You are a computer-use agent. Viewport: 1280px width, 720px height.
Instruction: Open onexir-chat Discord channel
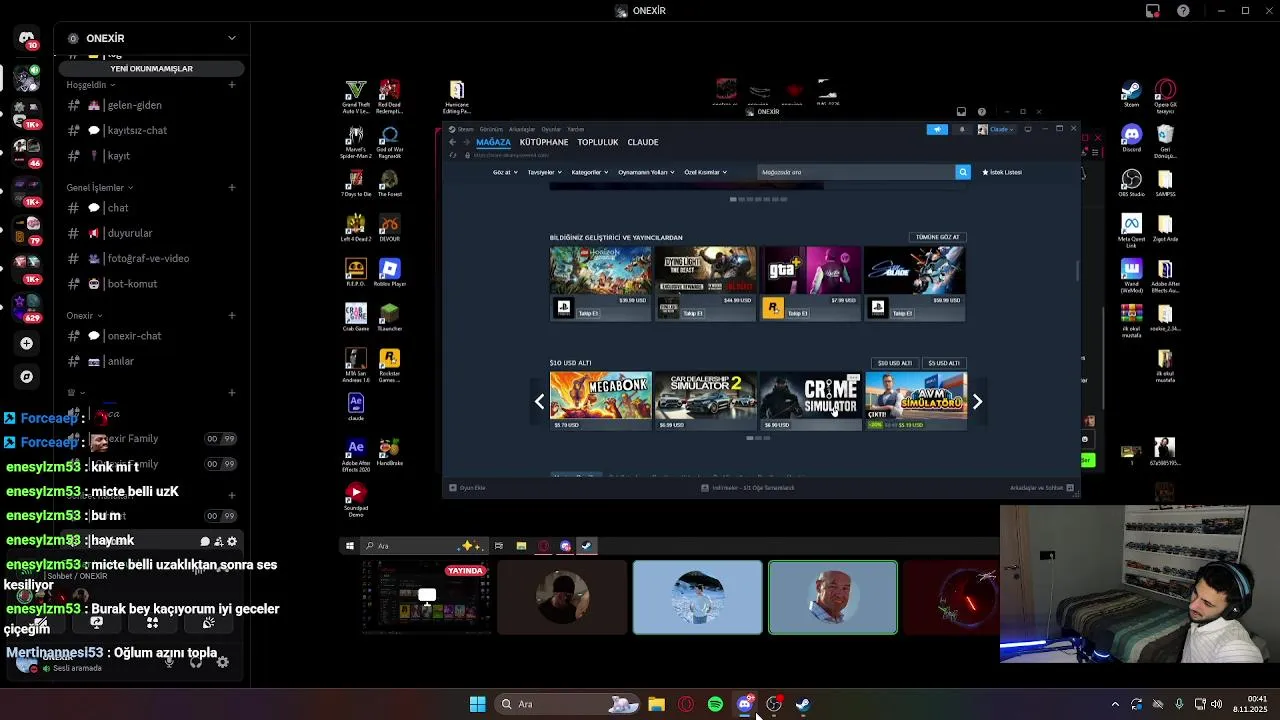[151, 336]
